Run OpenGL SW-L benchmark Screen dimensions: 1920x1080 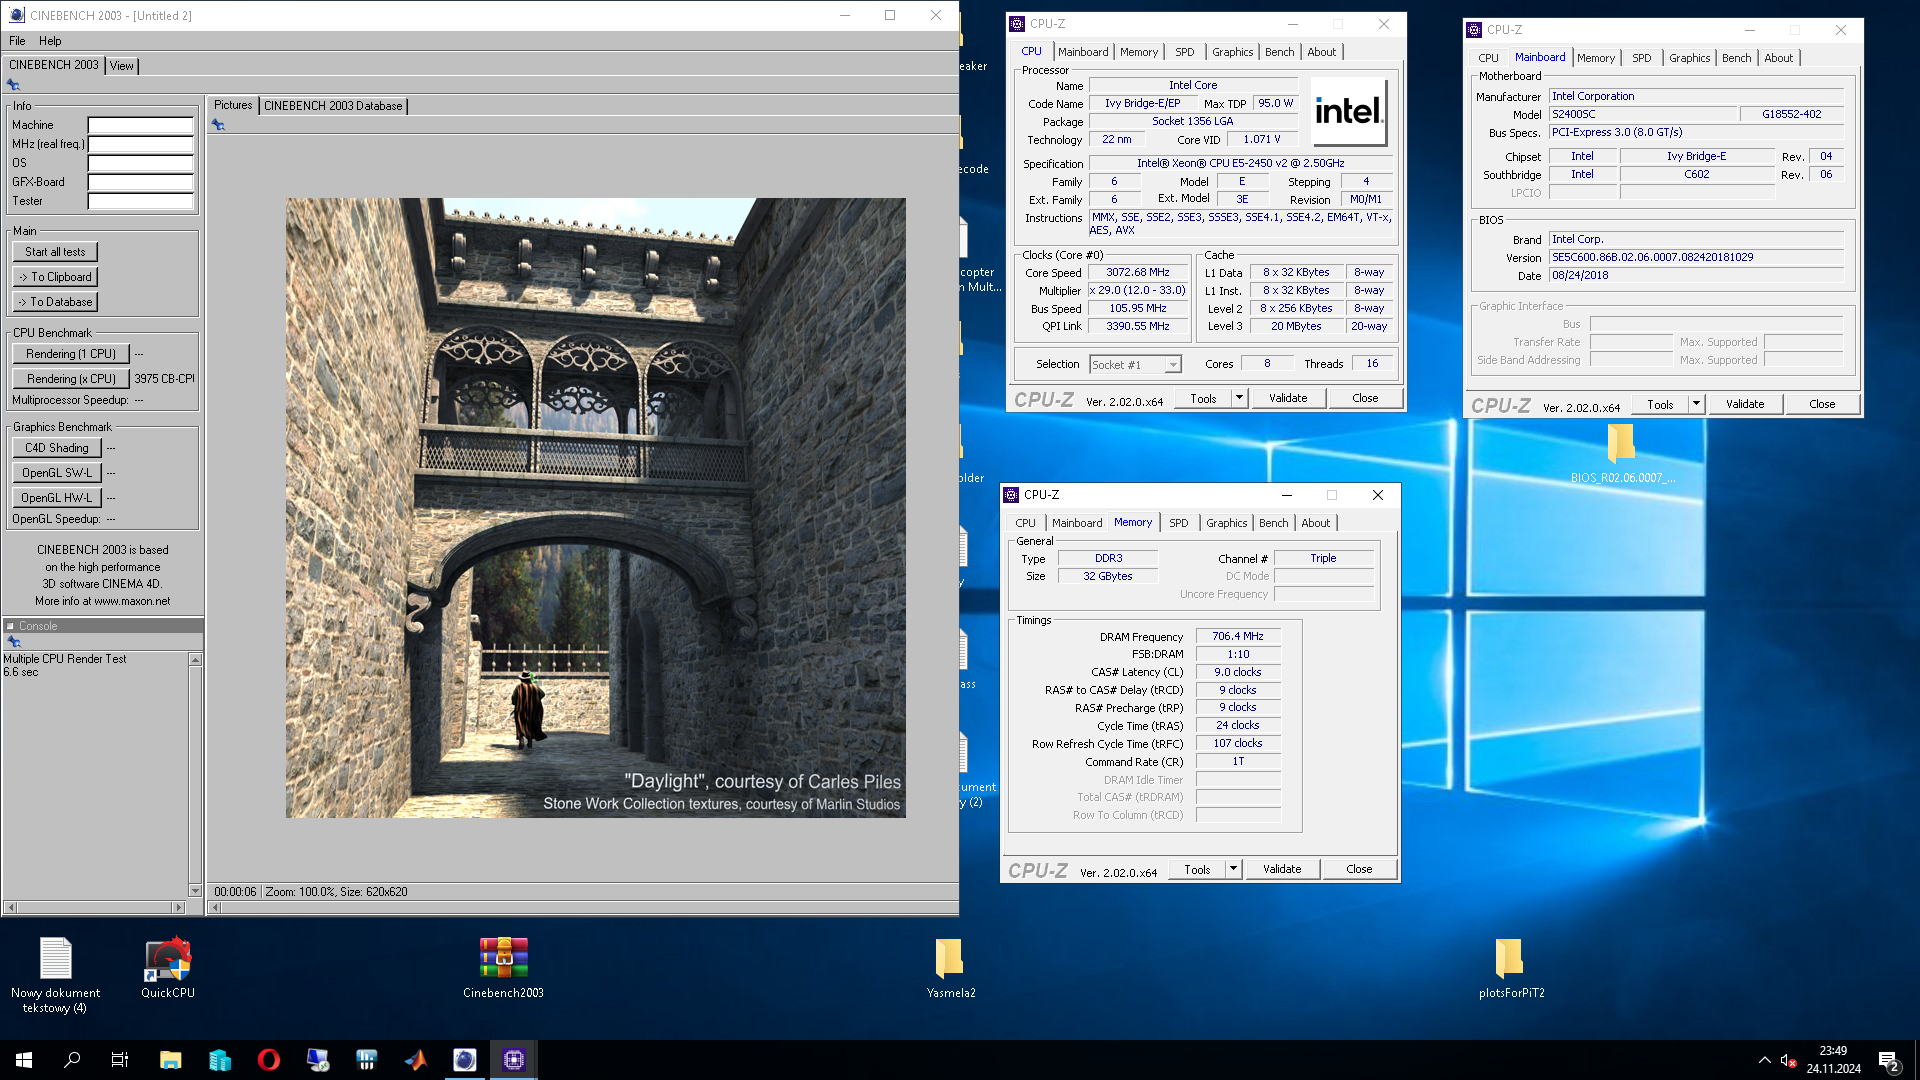(57, 473)
